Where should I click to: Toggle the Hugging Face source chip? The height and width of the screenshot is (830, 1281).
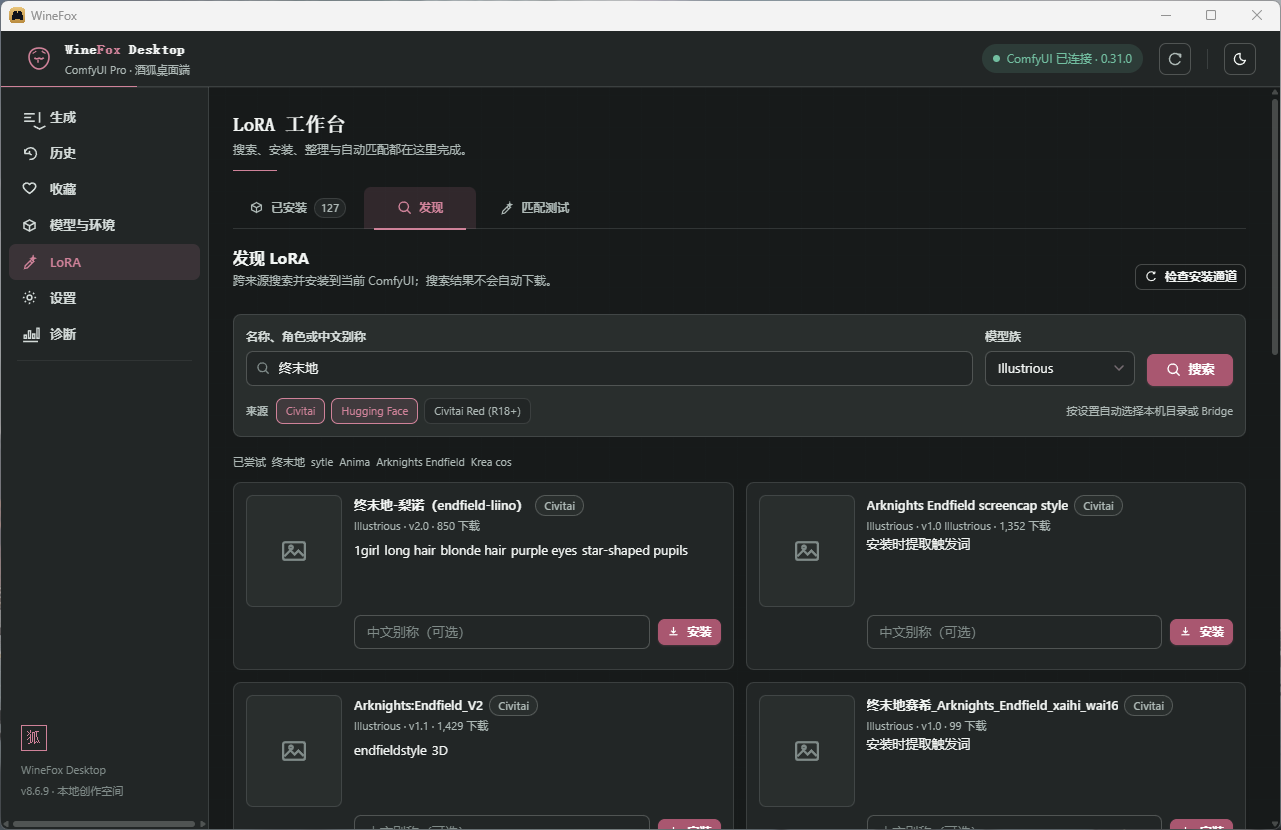(x=375, y=411)
